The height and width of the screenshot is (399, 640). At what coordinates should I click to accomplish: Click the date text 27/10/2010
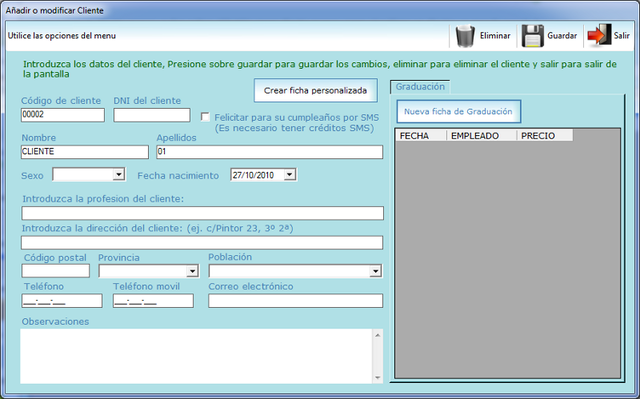click(x=253, y=175)
